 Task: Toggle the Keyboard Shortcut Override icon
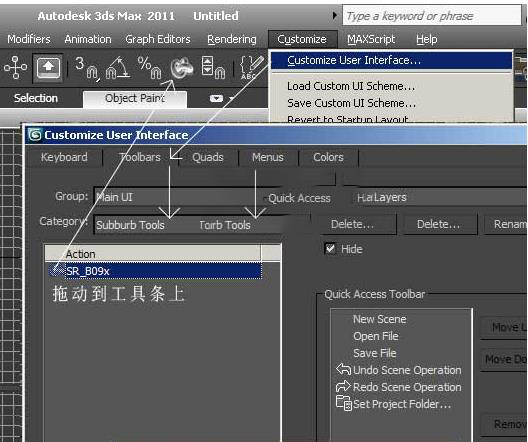[x=48, y=67]
